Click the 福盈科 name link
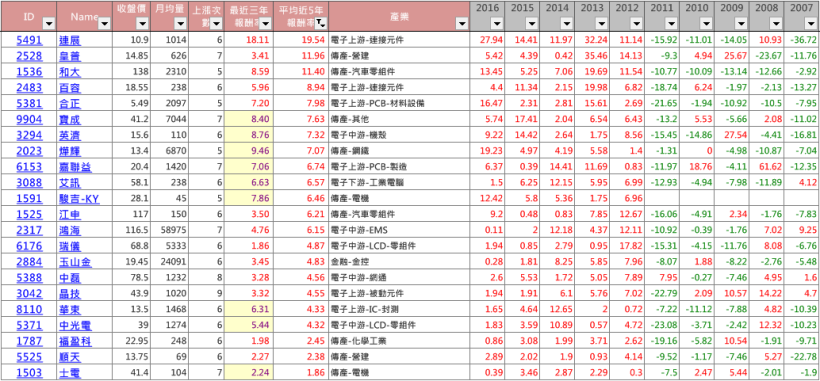This screenshot has width=820, height=381. [75, 341]
